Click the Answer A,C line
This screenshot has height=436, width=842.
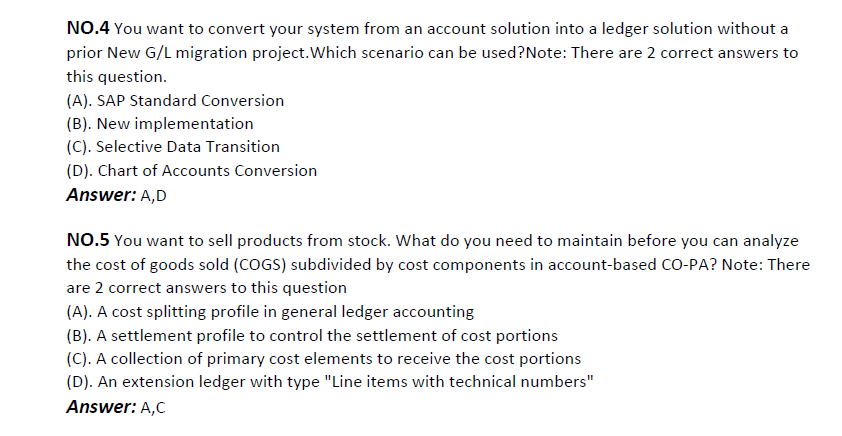click(x=117, y=407)
